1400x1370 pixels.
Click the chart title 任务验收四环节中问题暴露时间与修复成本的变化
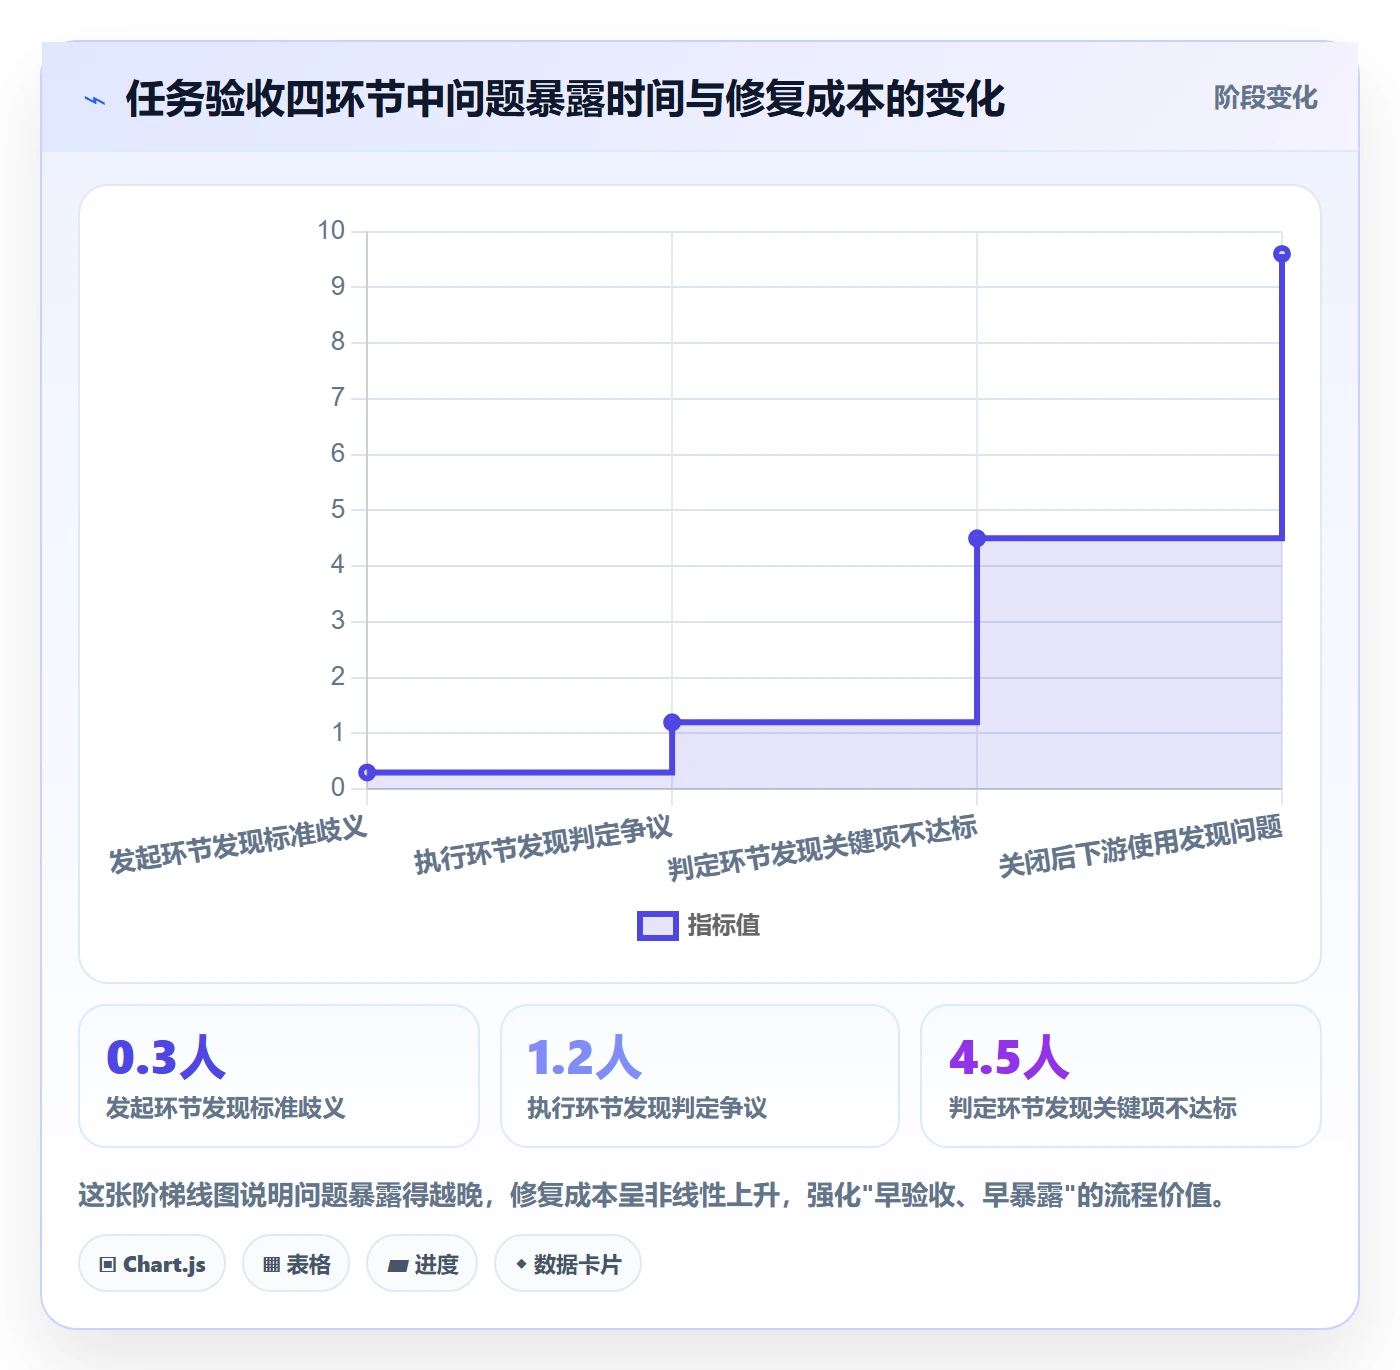point(565,99)
